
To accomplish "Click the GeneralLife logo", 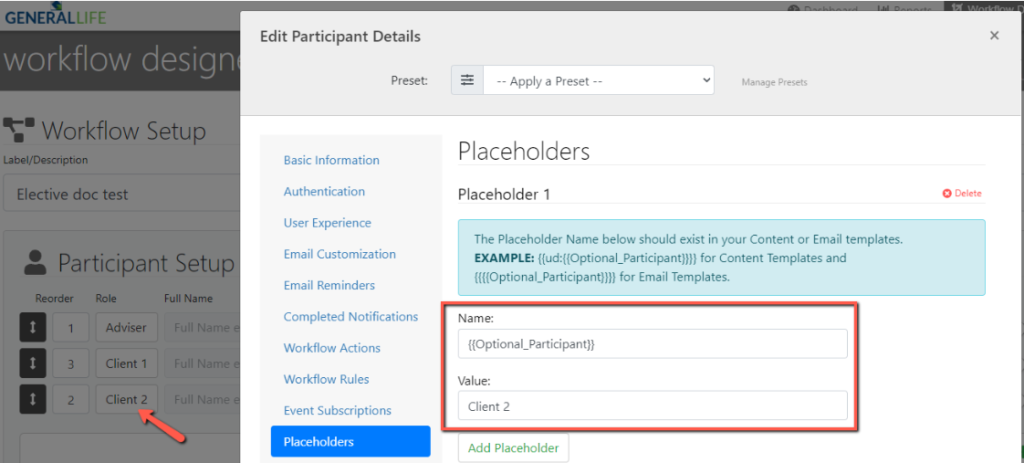I will [54, 17].
